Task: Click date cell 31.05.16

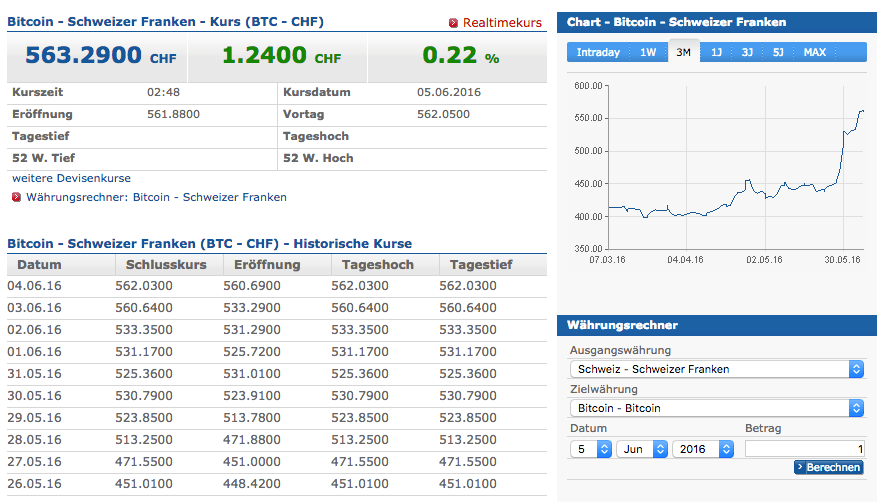Action: point(34,374)
